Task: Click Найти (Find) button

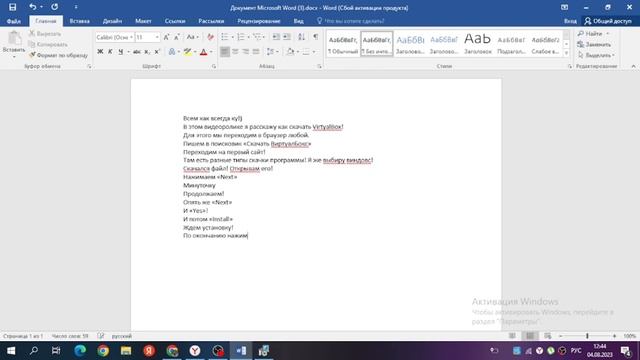Action: 590,33
